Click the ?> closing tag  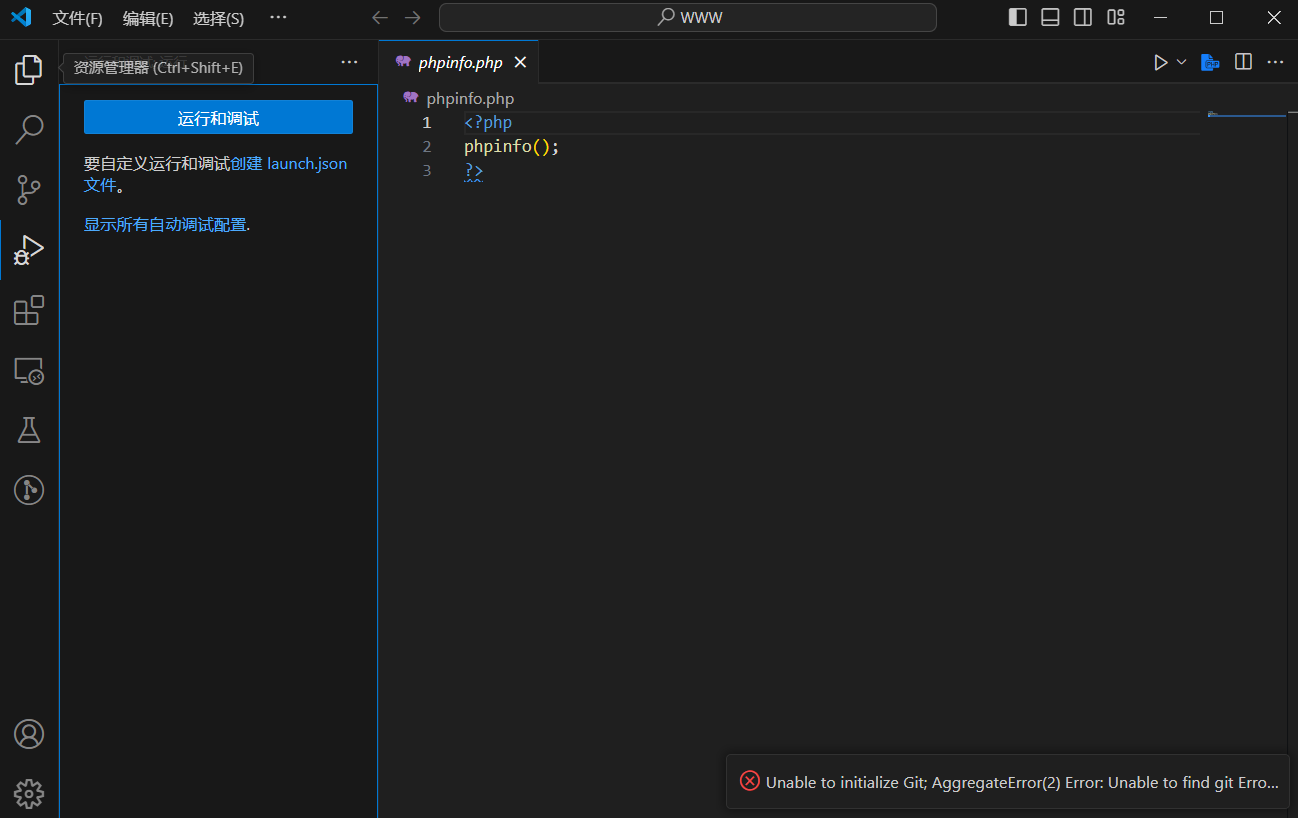(474, 171)
